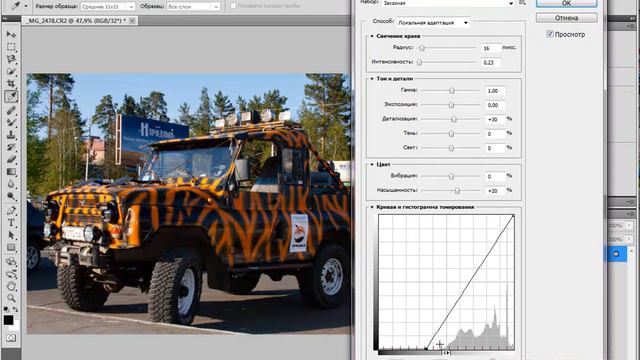Screen dimensions: 640x360
Task: Select the Hand tool
Action: click(x=11, y=286)
